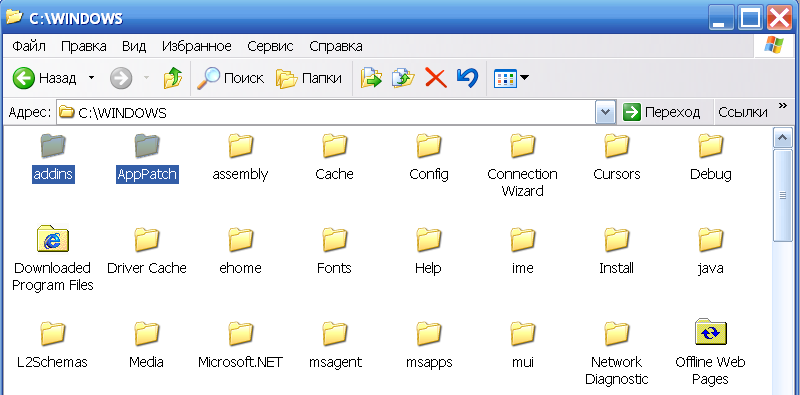This screenshot has height=395, width=800.
Task: Select the Debug folder icon
Action: pyautogui.click(x=710, y=146)
